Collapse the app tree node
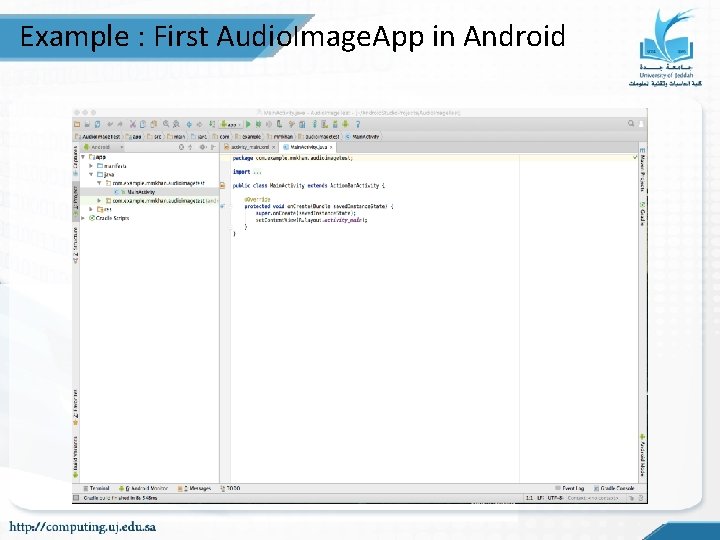 pyautogui.click(x=83, y=157)
